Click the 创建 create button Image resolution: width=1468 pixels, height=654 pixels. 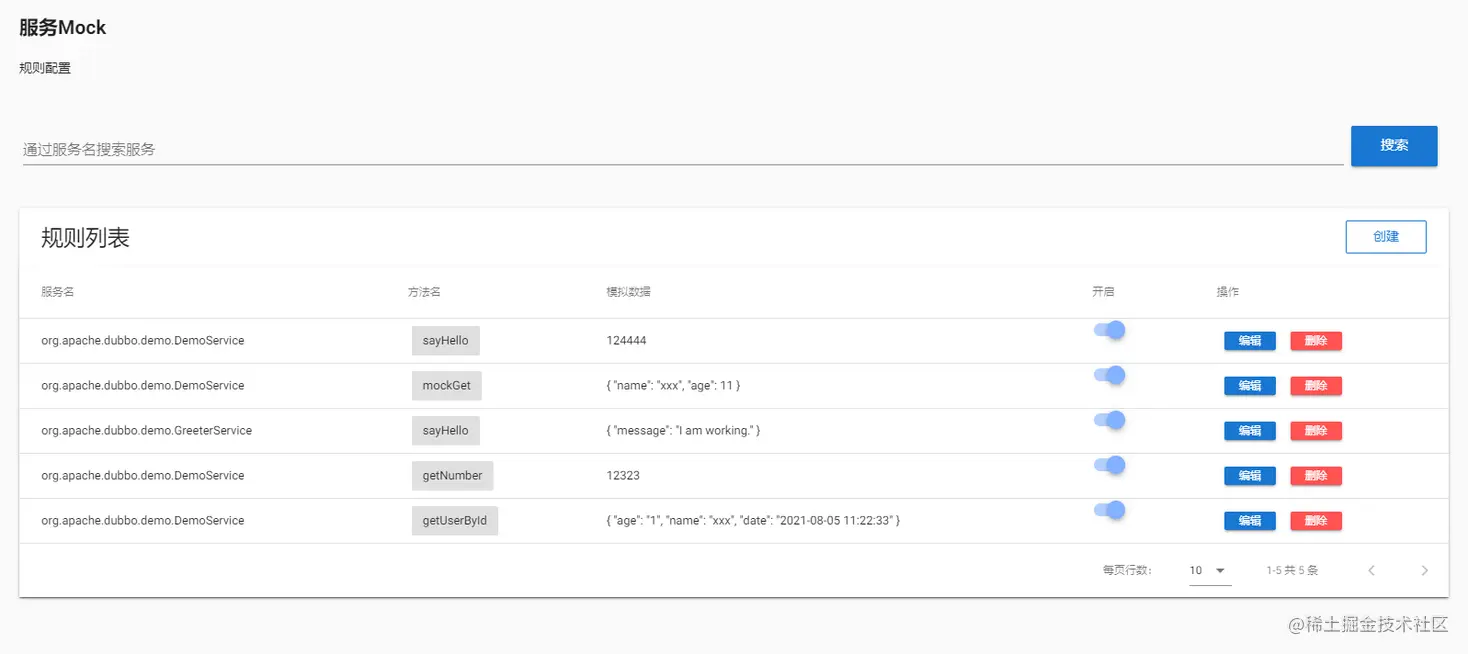pos(1386,237)
